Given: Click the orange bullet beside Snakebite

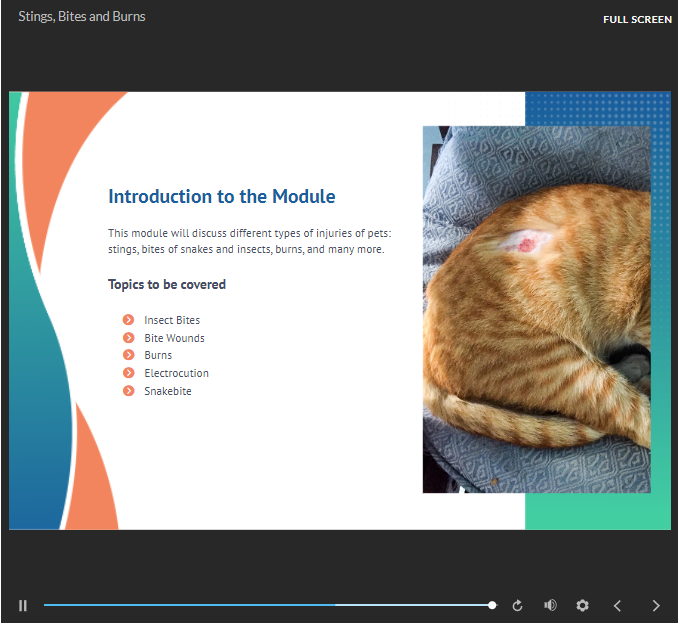Looking at the screenshot, I should click(128, 391).
